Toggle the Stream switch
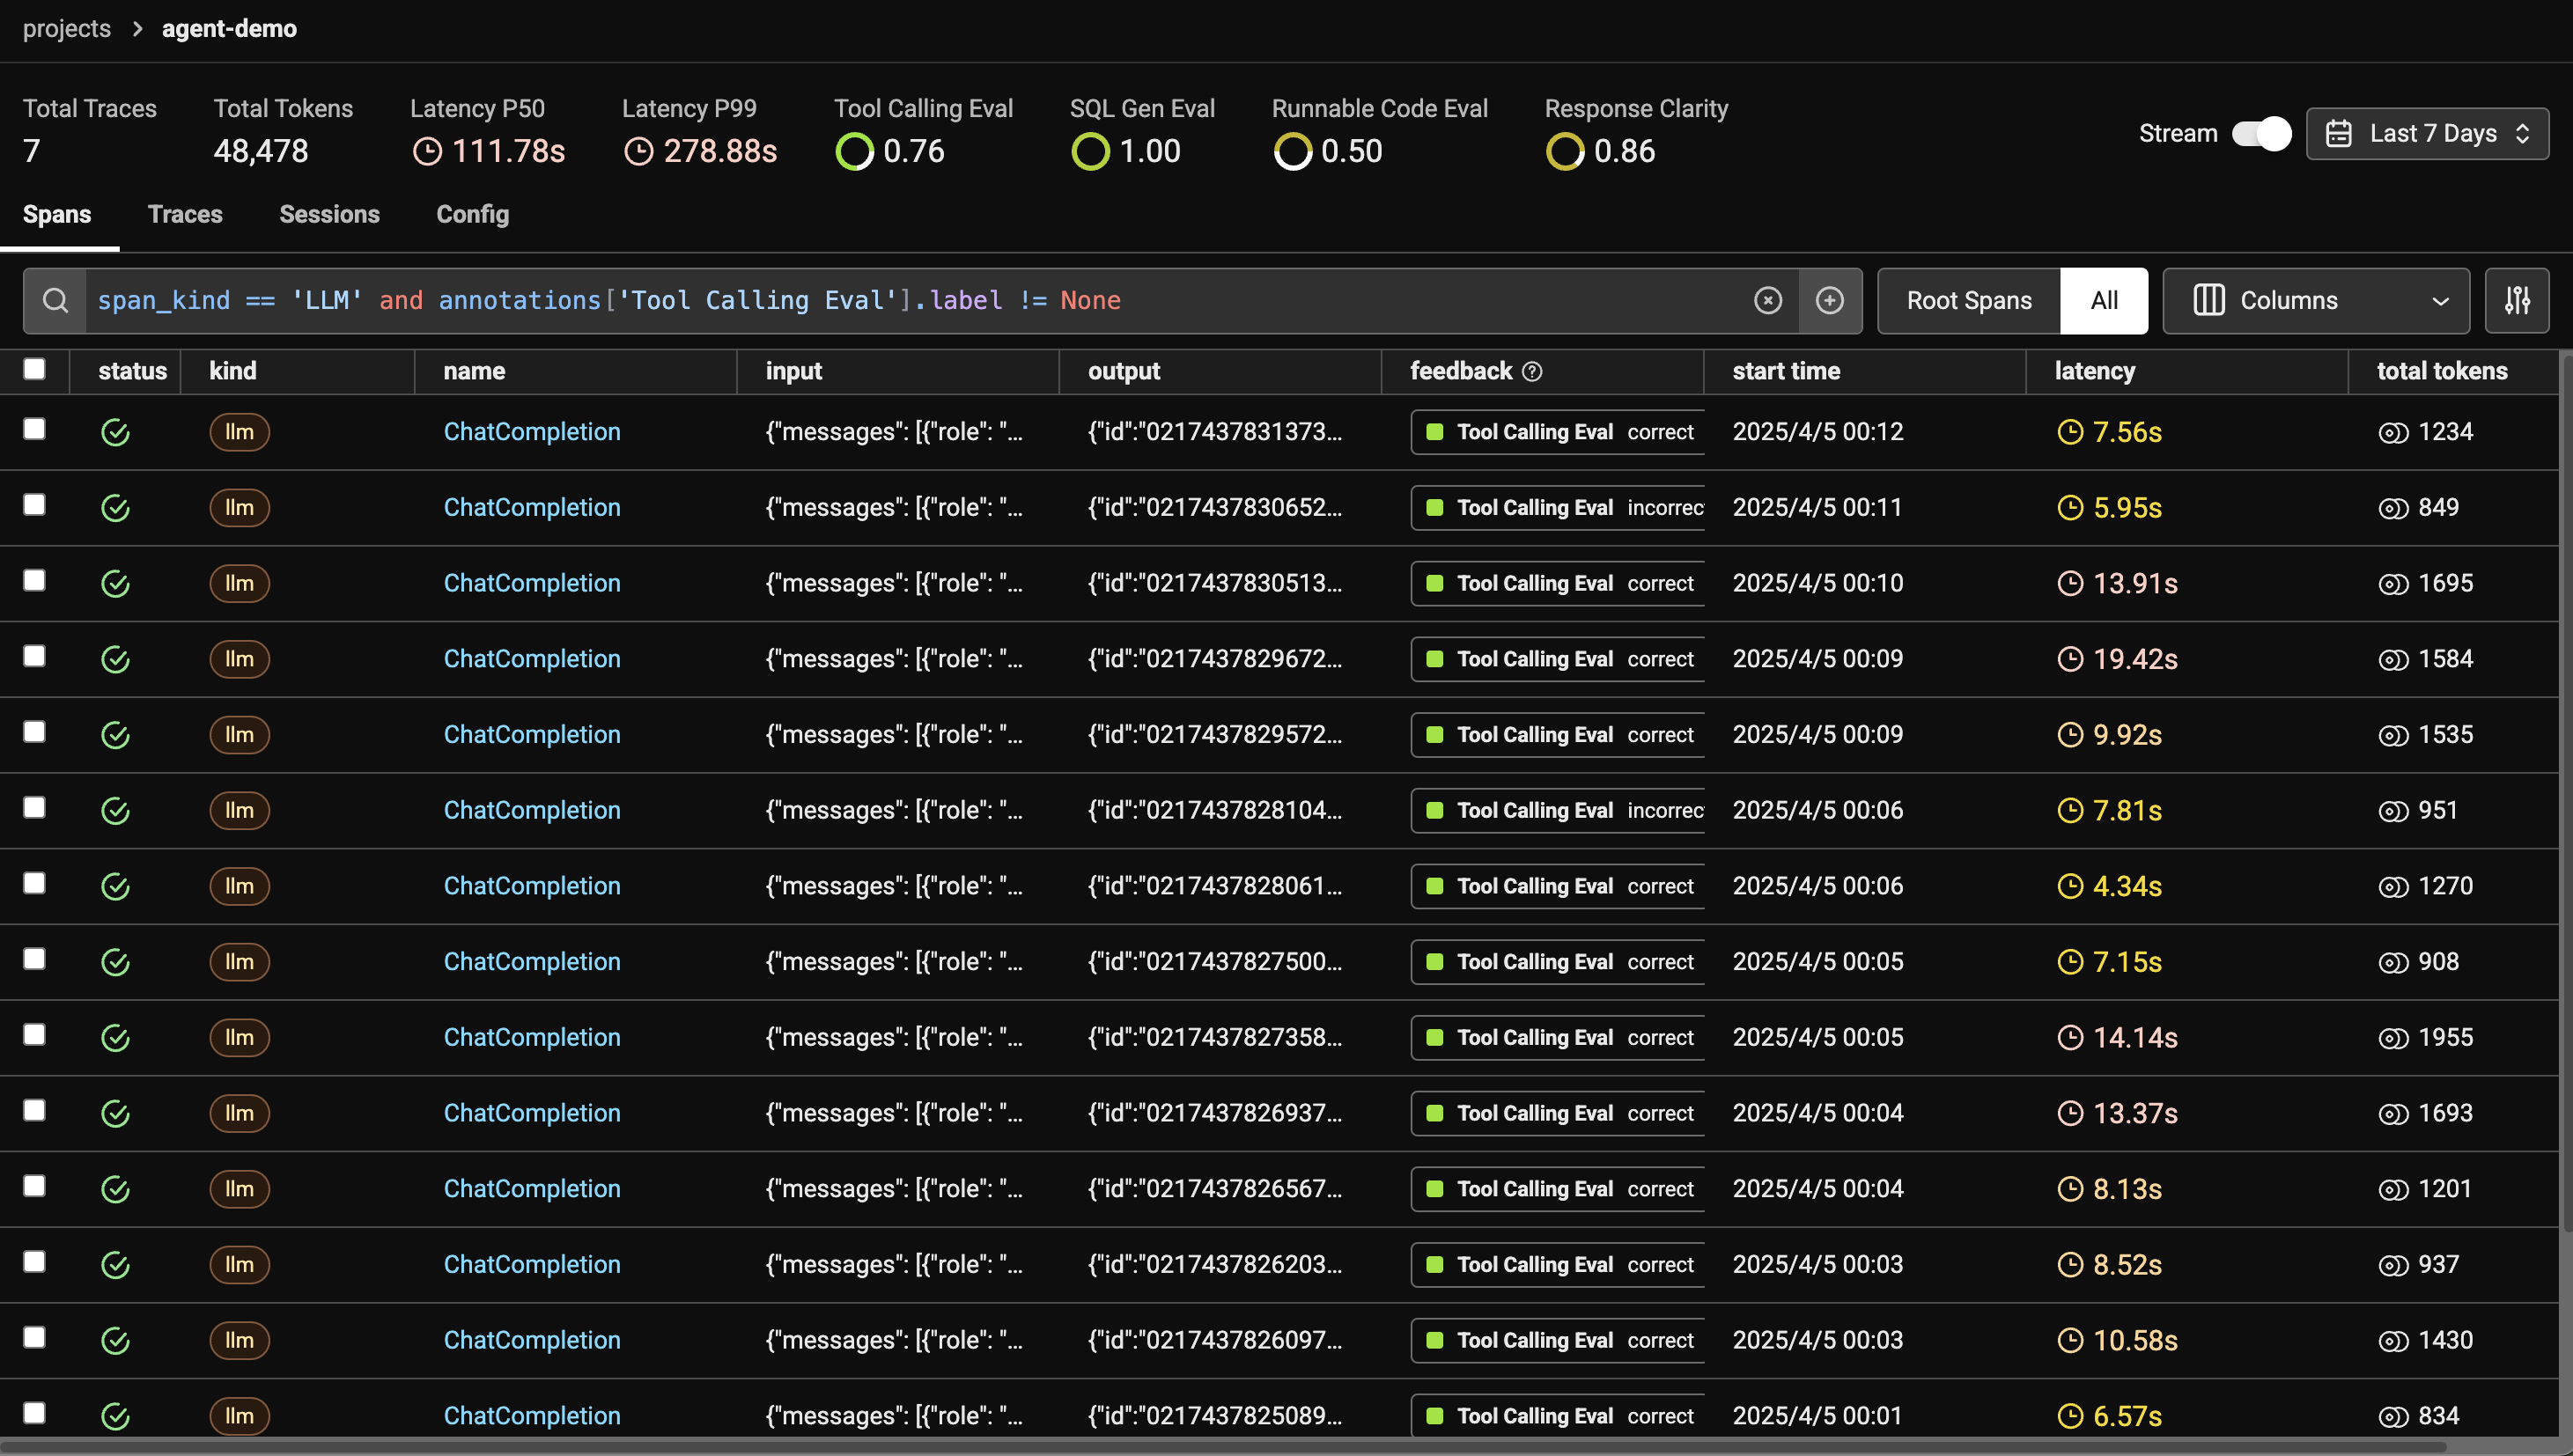Image resolution: width=2573 pixels, height=1456 pixels. 2261,134
